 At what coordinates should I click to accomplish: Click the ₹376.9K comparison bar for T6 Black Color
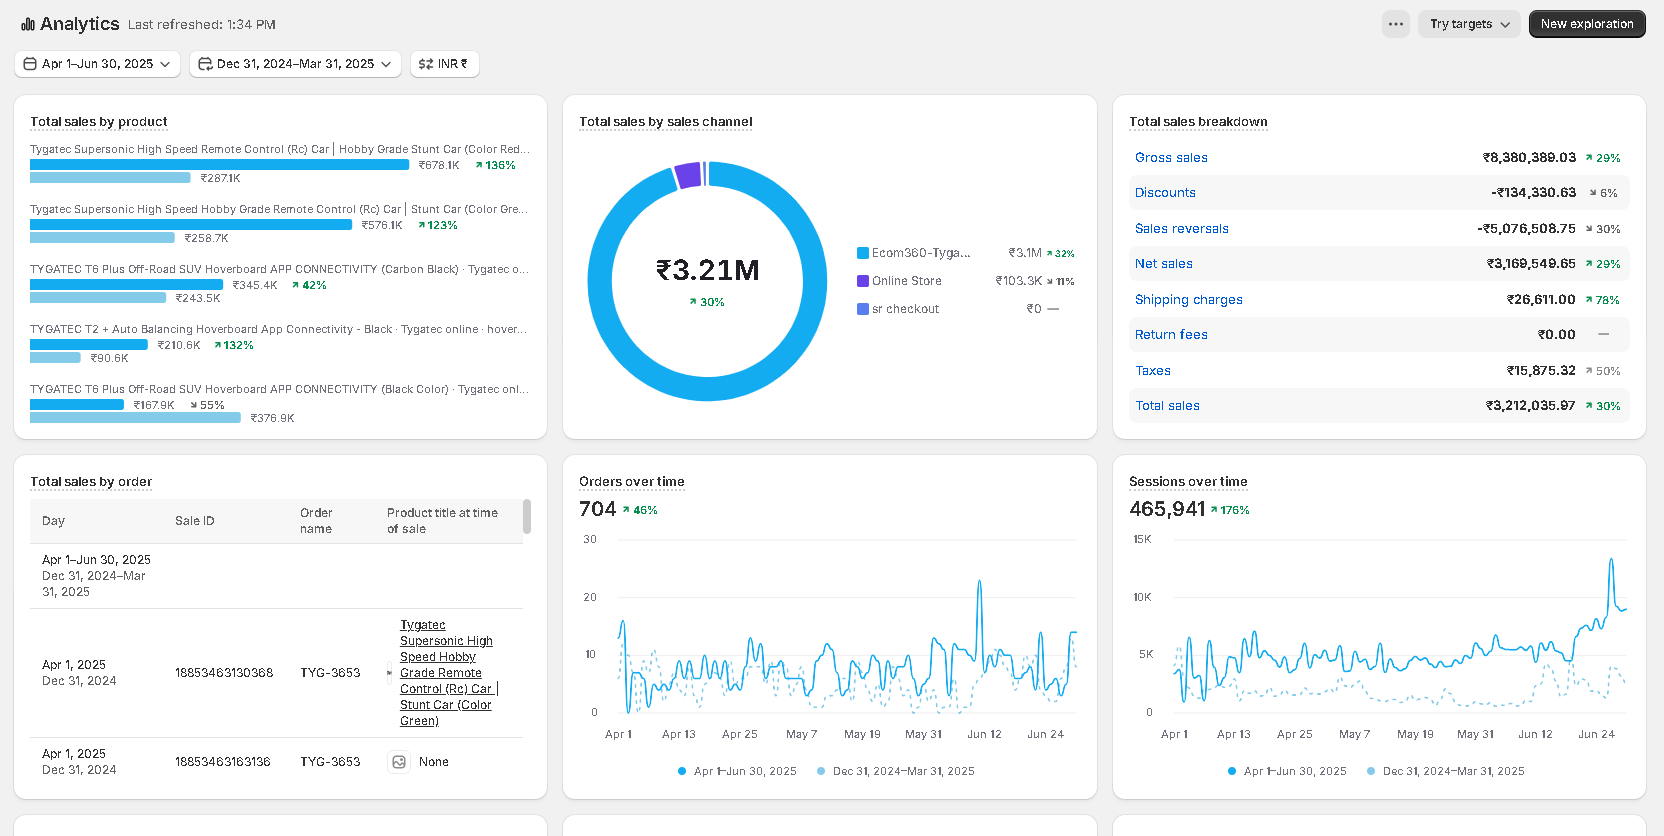(135, 418)
